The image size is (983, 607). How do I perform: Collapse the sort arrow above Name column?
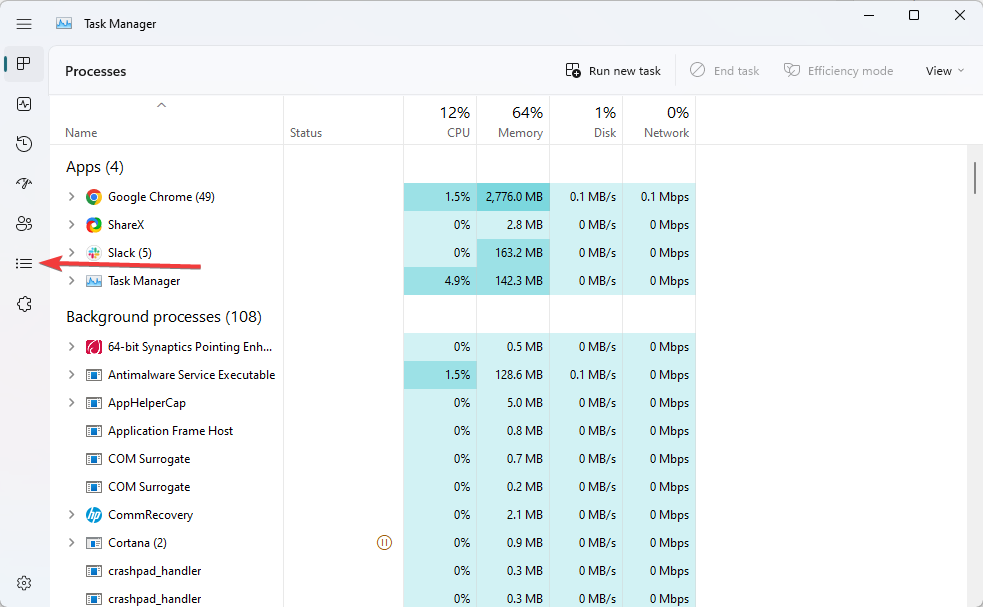tap(161, 105)
